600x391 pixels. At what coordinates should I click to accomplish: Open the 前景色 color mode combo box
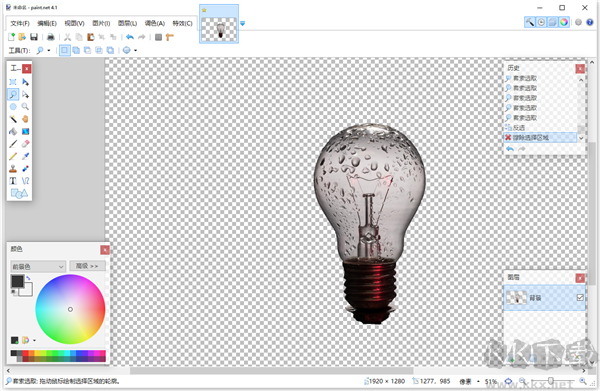pyautogui.click(x=38, y=266)
